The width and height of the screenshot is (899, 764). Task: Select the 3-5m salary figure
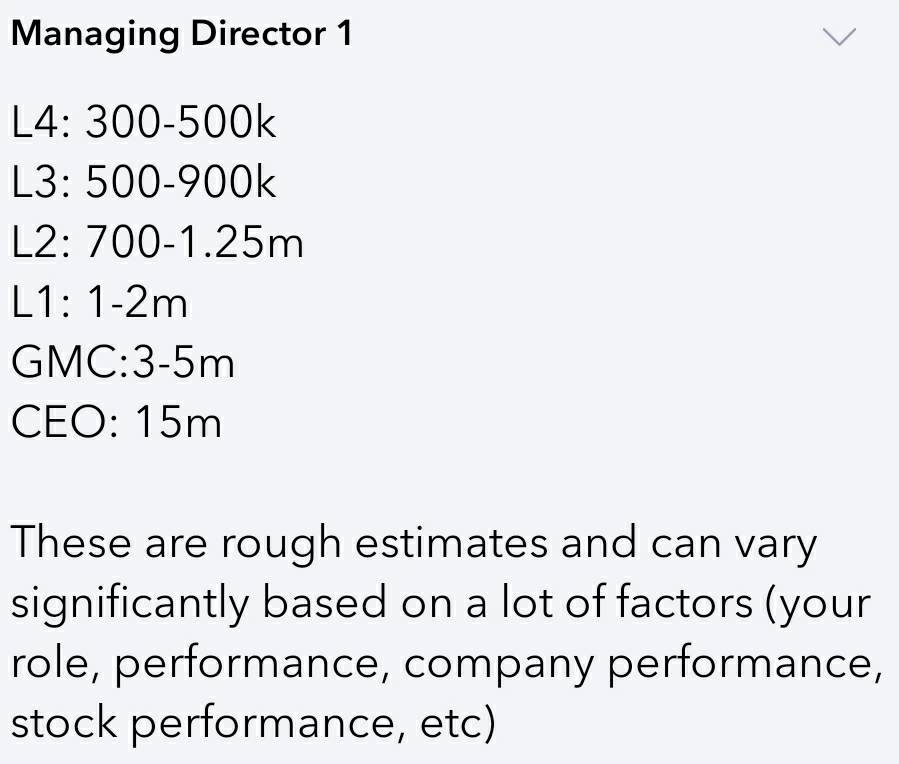pos(183,362)
